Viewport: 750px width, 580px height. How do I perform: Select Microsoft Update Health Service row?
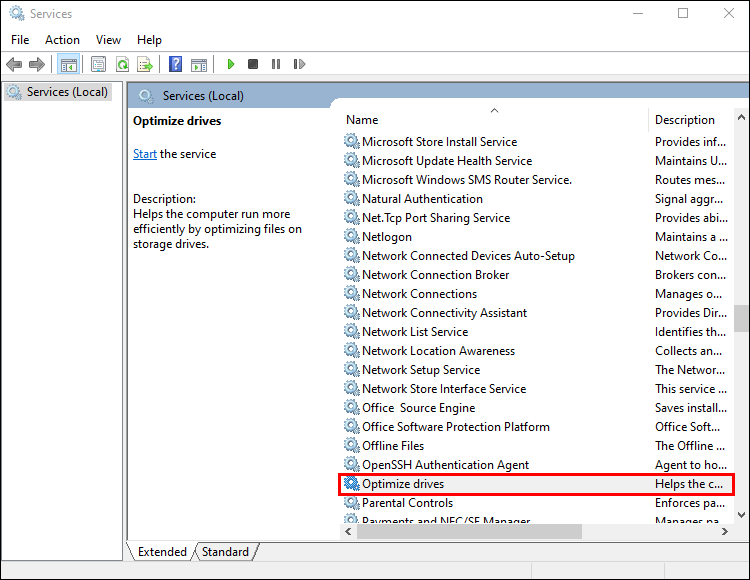[537, 161]
